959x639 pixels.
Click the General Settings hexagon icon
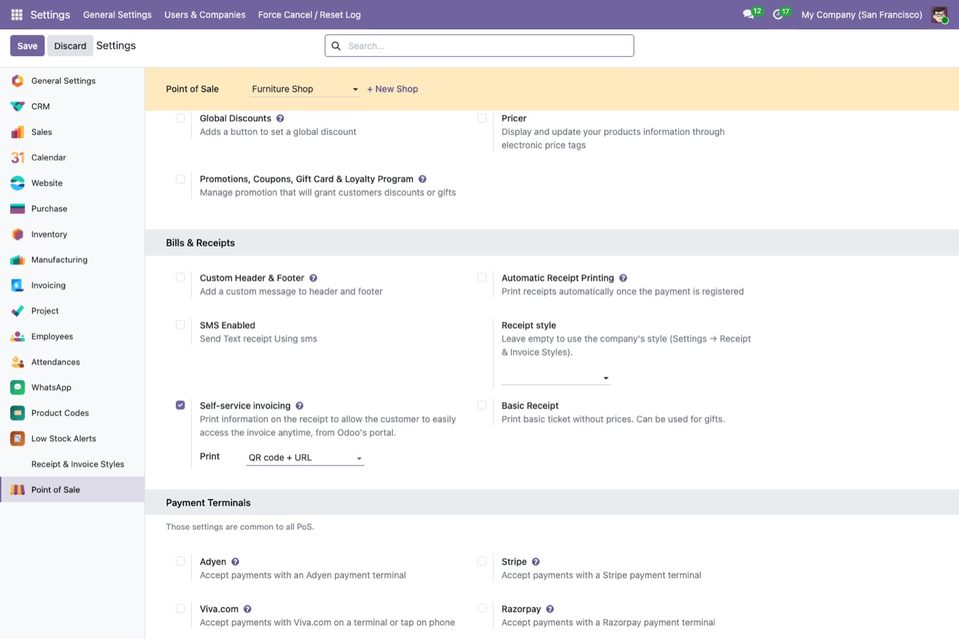[x=18, y=81]
